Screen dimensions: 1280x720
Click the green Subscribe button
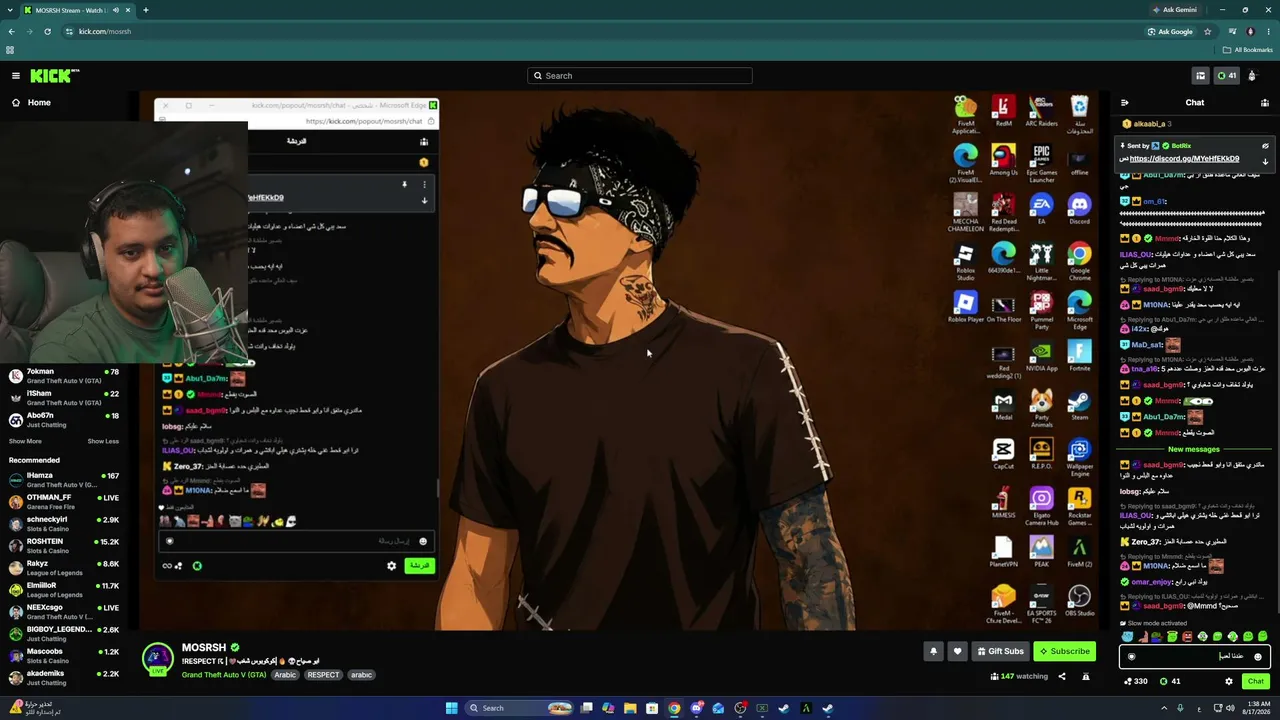[1064, 651]
